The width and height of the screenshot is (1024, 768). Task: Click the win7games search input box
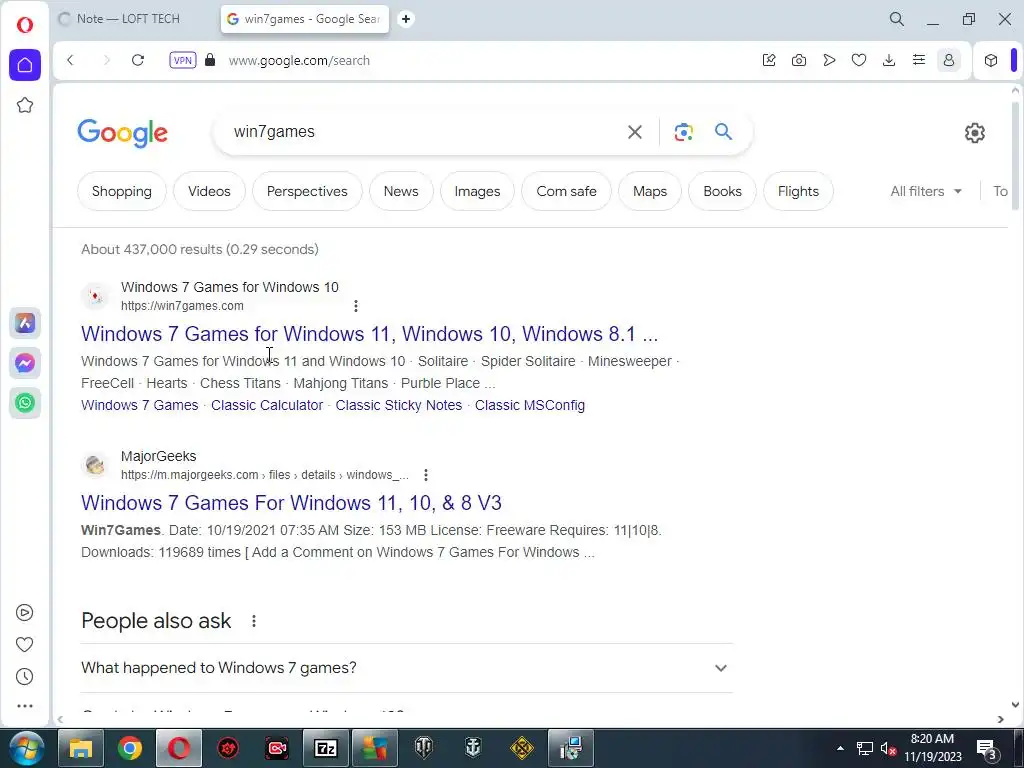418,132
